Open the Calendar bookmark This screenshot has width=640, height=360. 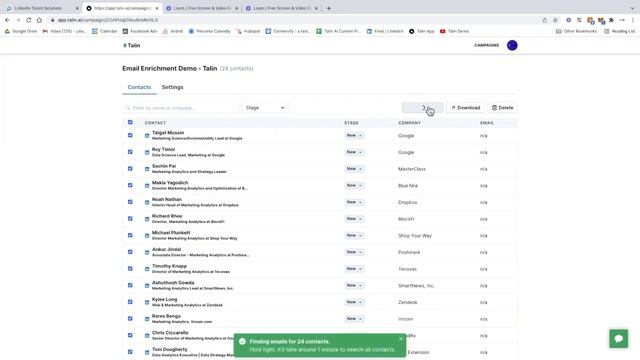pos(104,31)
